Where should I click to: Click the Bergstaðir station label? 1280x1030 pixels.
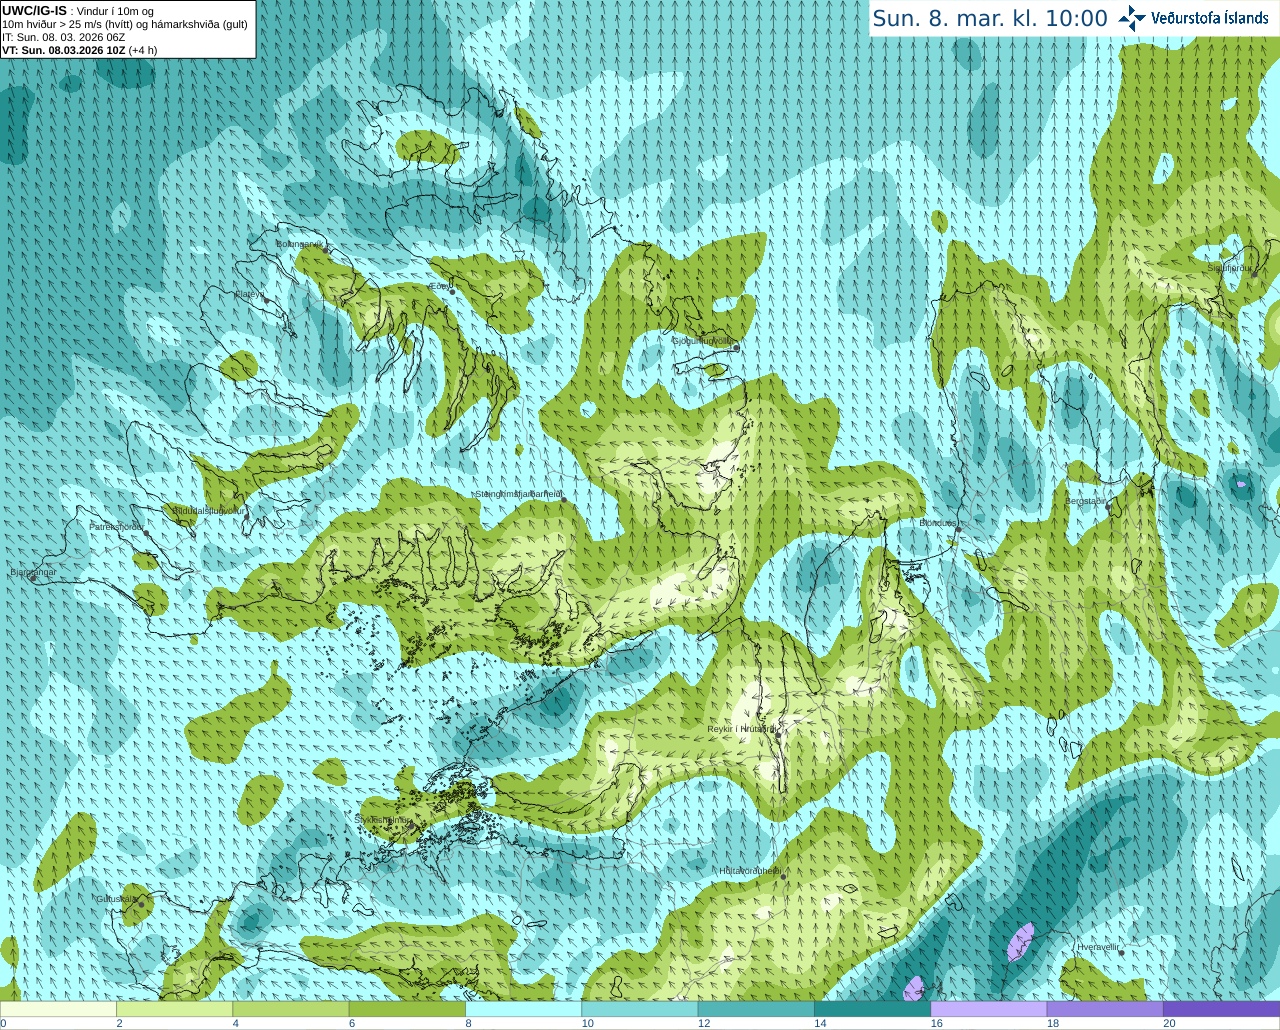pos(1086,501)
